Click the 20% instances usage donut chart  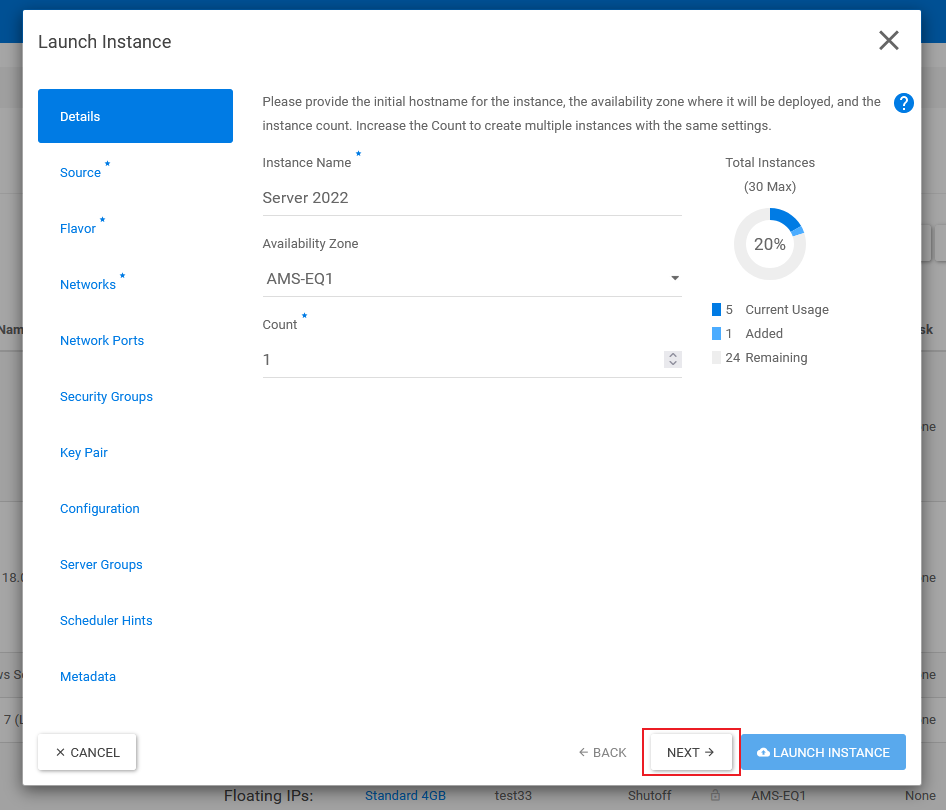(x=770, y=244)
